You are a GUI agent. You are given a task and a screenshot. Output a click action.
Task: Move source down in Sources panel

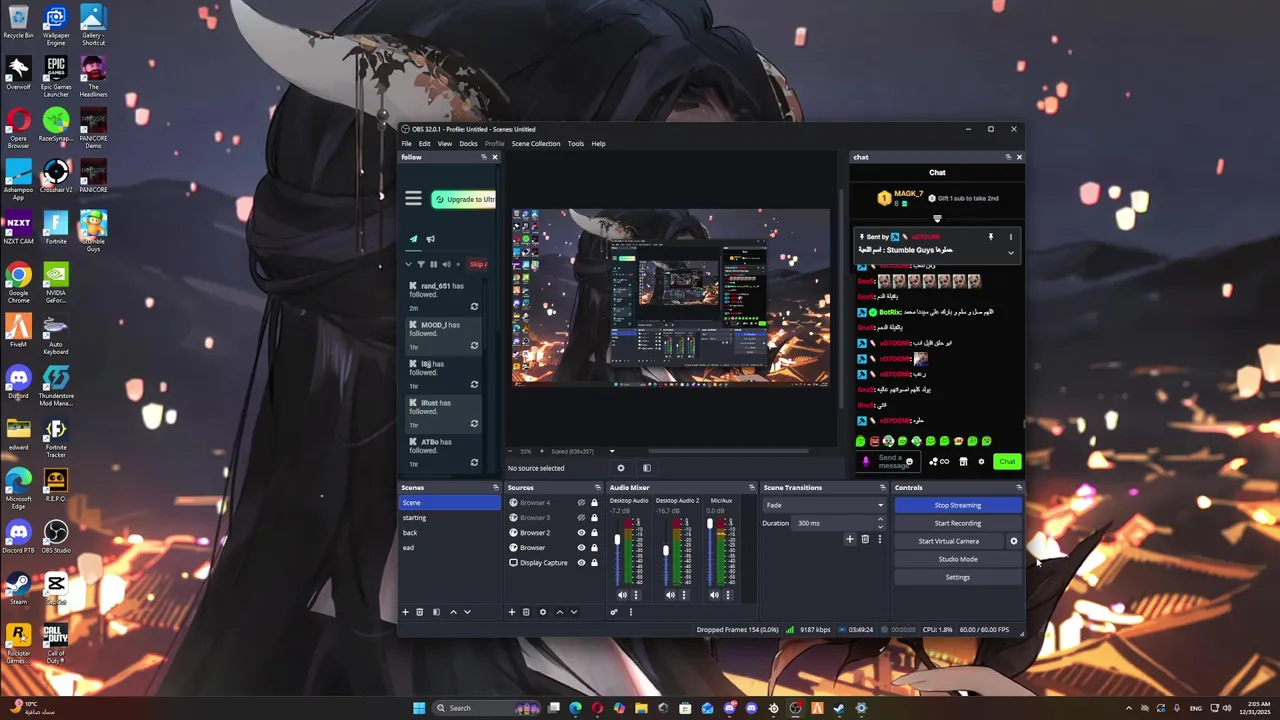point(574,612)
